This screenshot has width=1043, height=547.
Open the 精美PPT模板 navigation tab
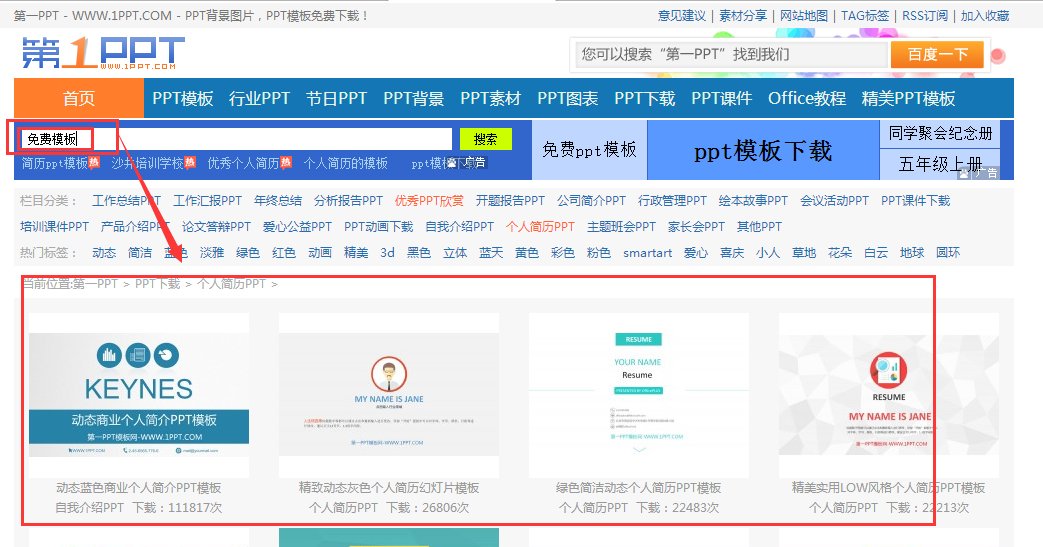pos(909,98)
